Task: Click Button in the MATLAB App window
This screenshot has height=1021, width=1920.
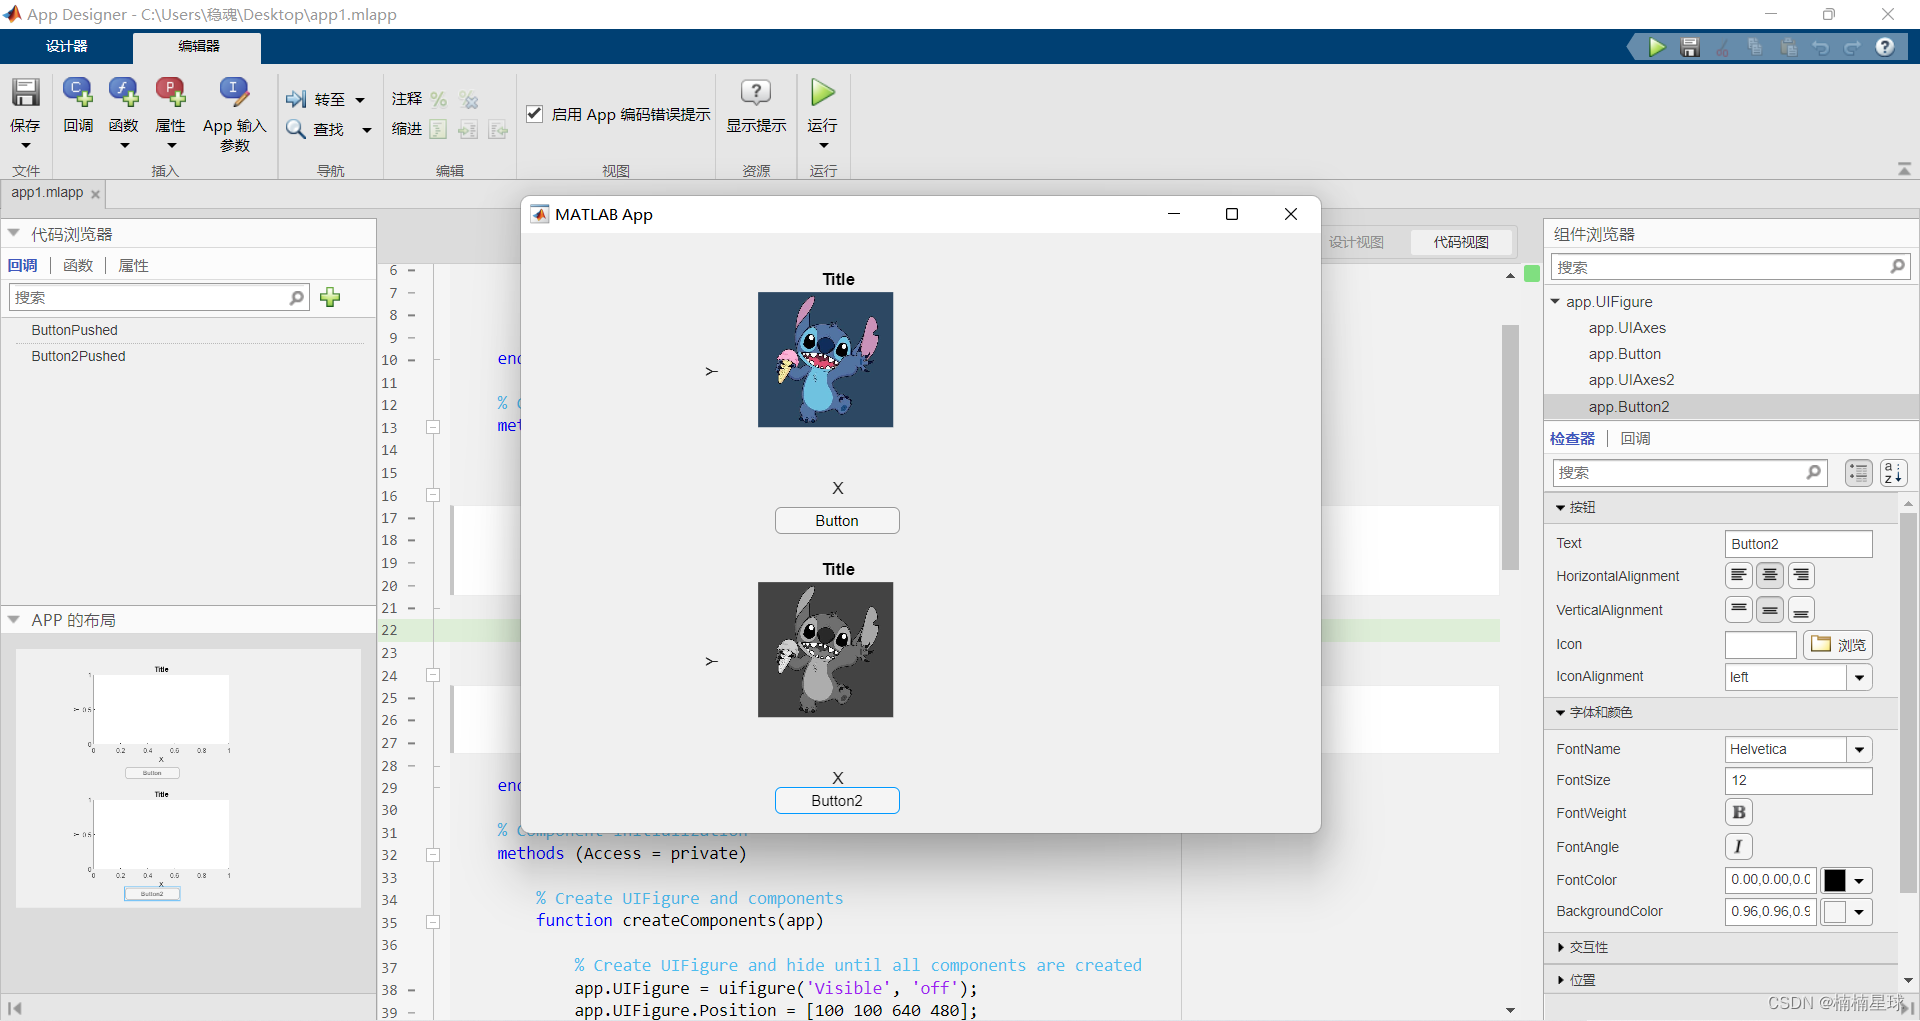Action: click(837, 521)
